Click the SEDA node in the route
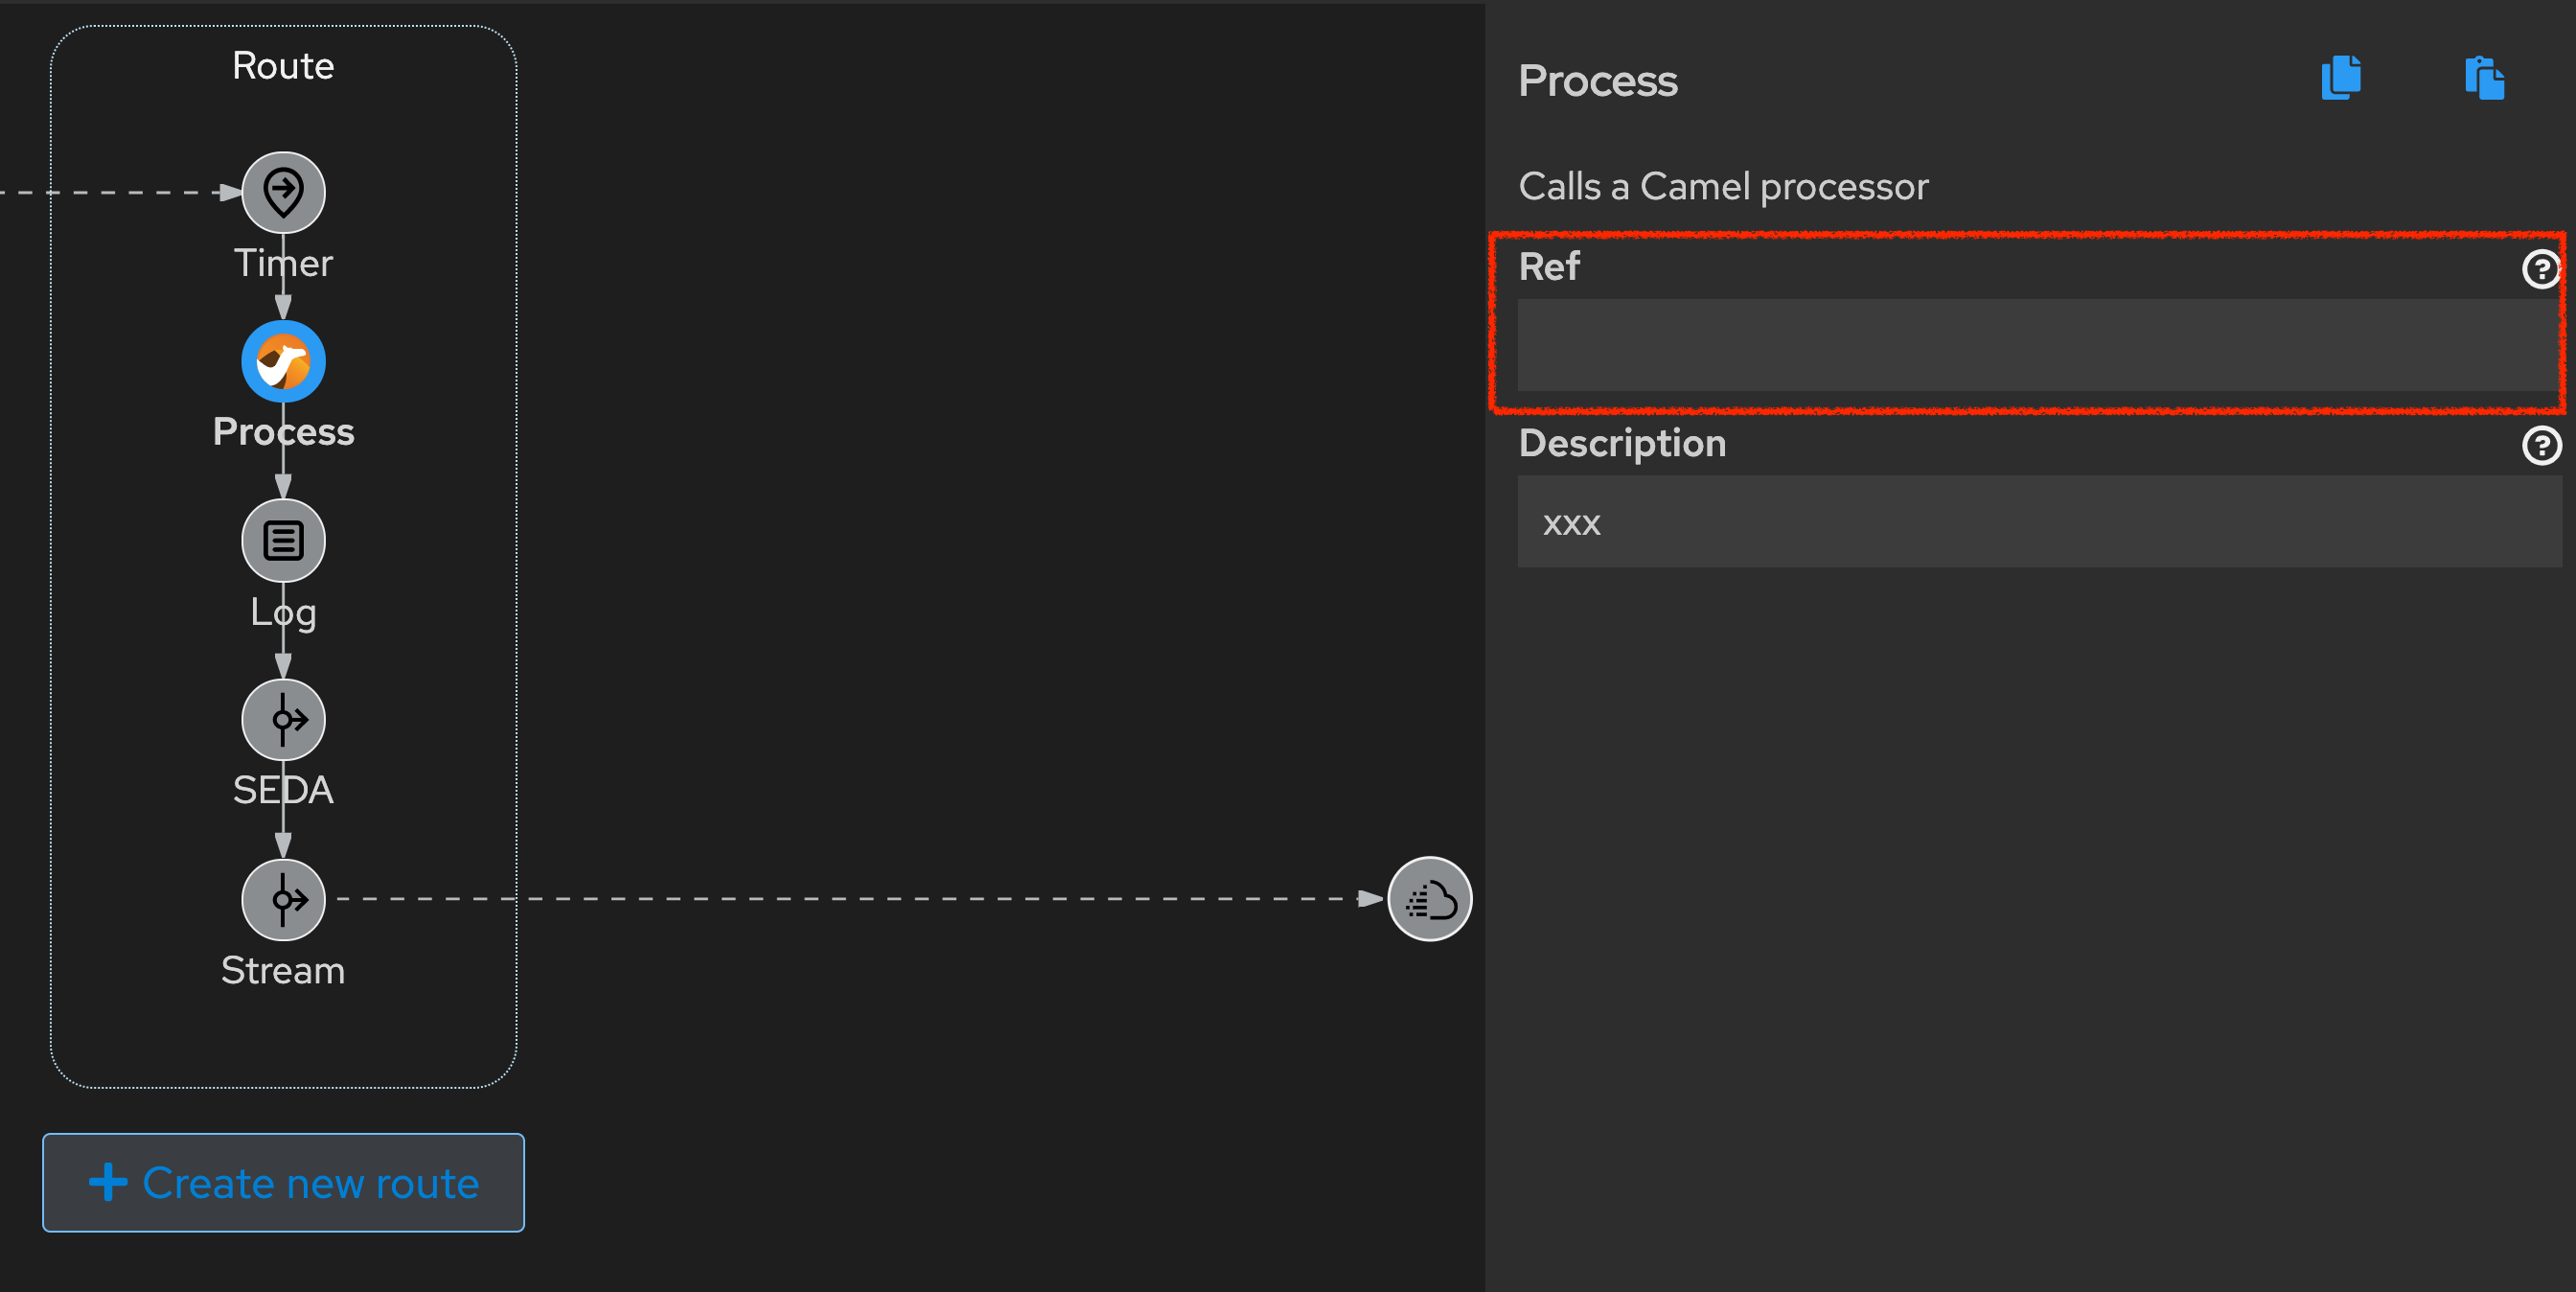 point(283,719)
